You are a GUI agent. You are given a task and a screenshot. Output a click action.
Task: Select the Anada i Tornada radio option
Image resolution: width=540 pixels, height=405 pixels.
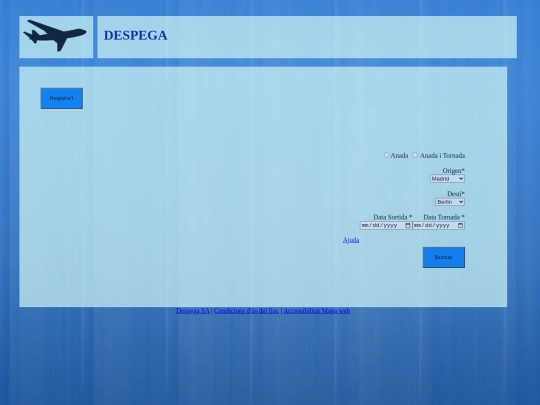click(x=415, y=155)
